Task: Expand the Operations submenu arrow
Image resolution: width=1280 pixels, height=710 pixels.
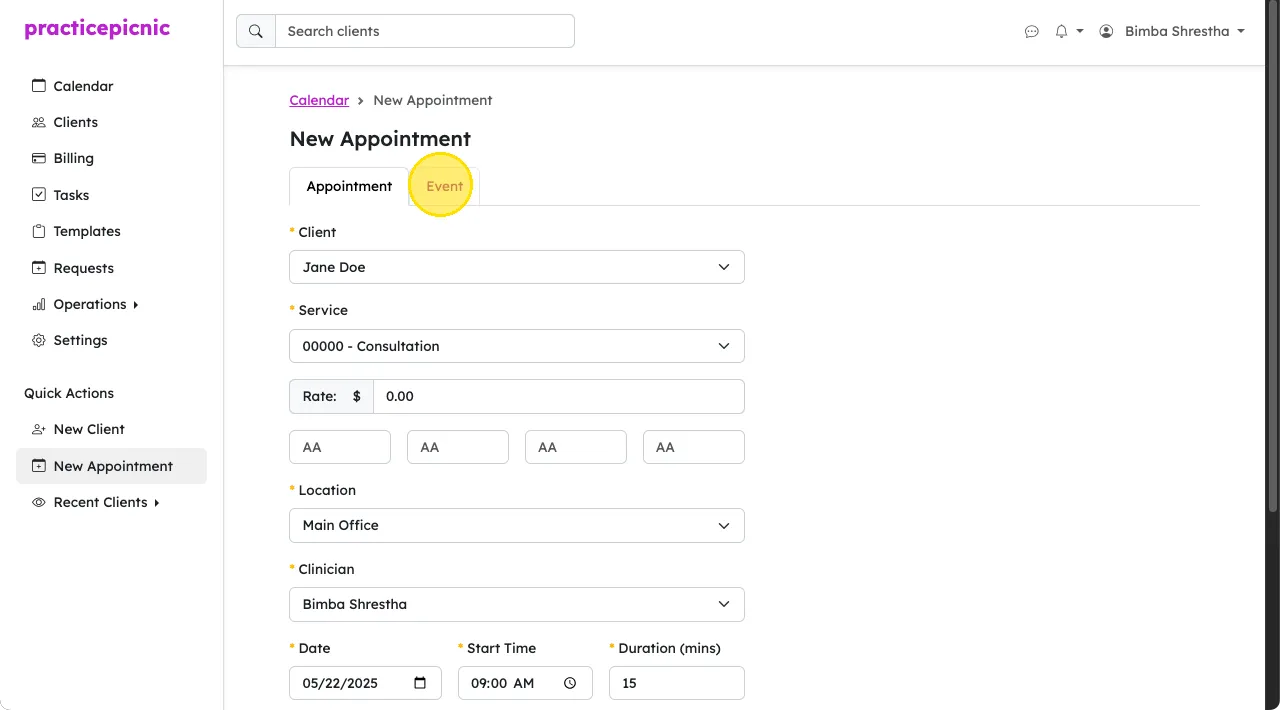Action: tap(135, 305)
